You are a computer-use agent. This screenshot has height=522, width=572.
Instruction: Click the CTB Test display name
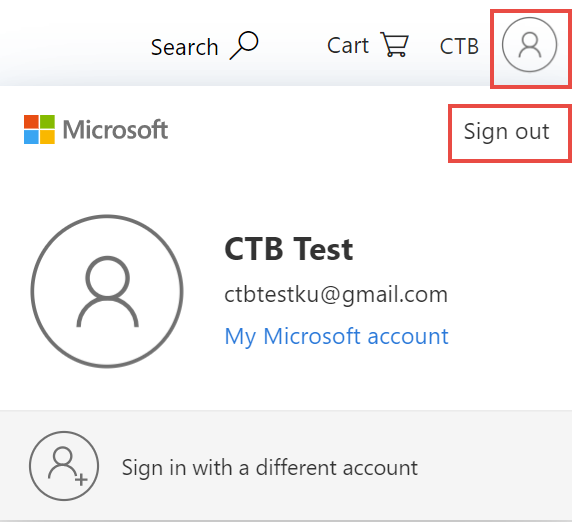tap(289, 249)
